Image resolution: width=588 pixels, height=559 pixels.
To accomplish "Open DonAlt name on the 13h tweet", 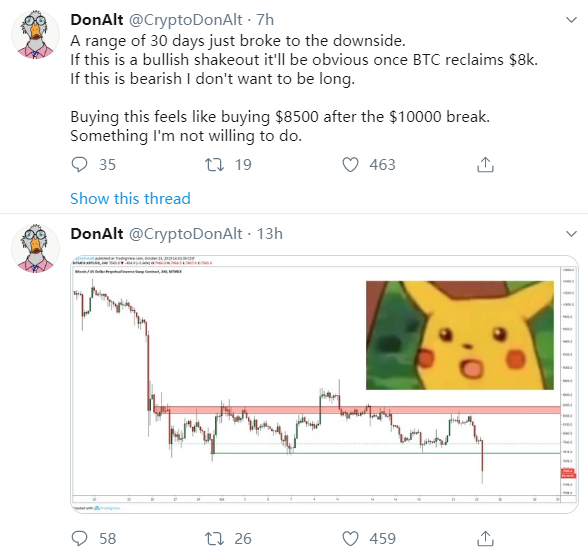I will 97,234.
